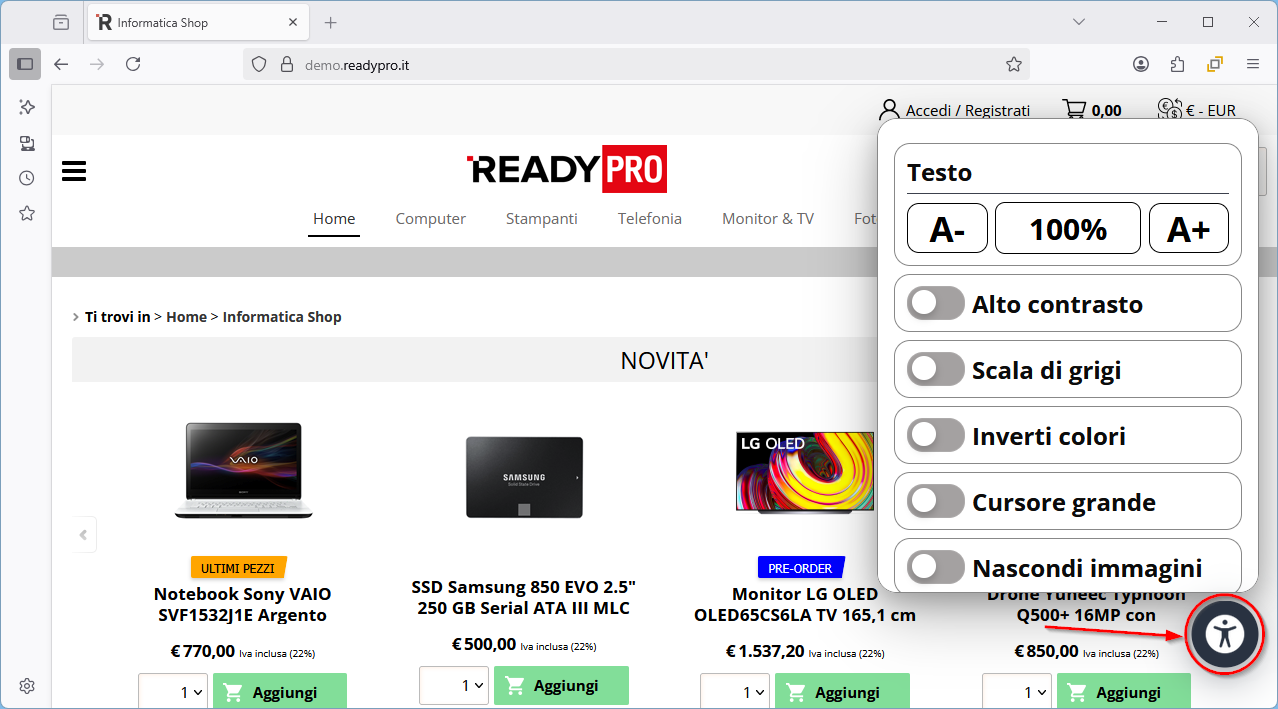This screenshot has width=1278, height=709.
Task: Open the LG OLED monitor product image
Action: [805, 472]
